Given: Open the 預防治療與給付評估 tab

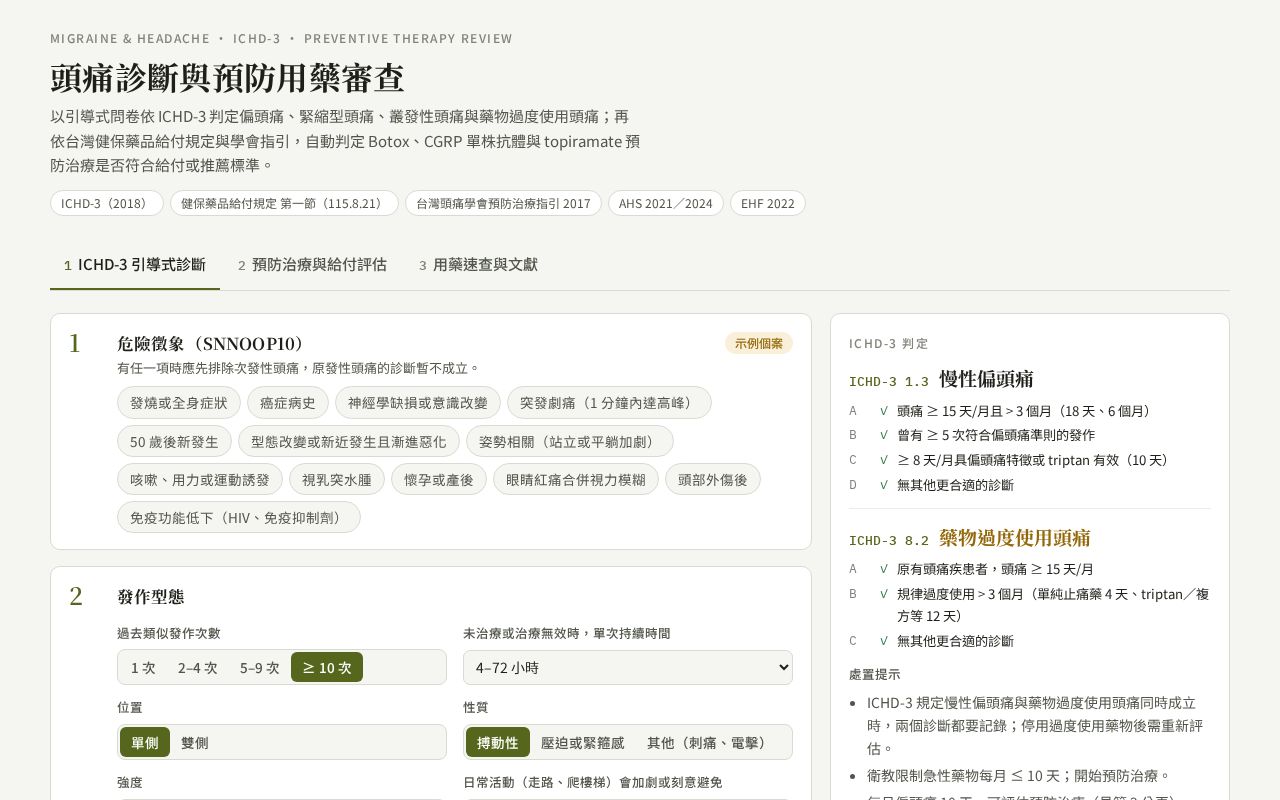Looking at the screenshot, I should tap(312, 265).
